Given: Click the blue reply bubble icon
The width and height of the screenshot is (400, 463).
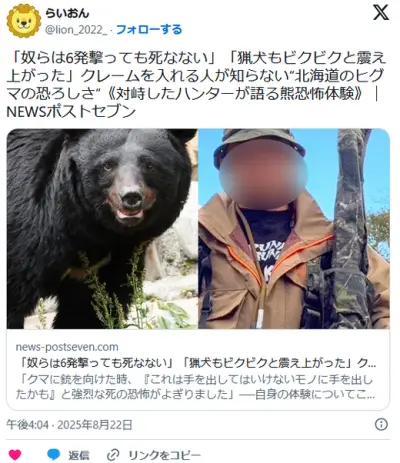Looking at the screenshot, I should pos(53,454).
